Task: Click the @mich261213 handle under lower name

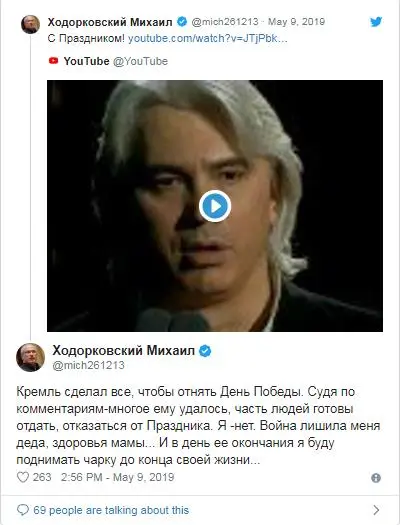Action: 89,365
